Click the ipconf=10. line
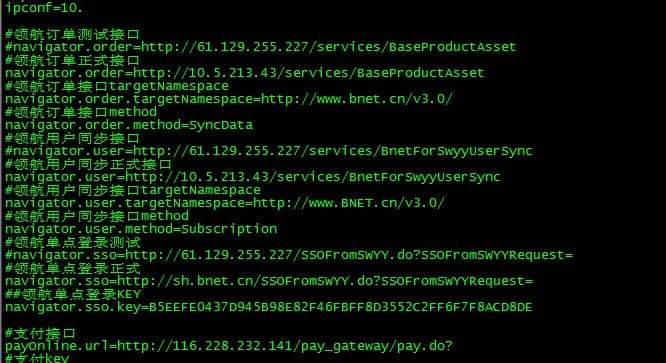The height and width of the screenshot is (363, 666). 44,8
